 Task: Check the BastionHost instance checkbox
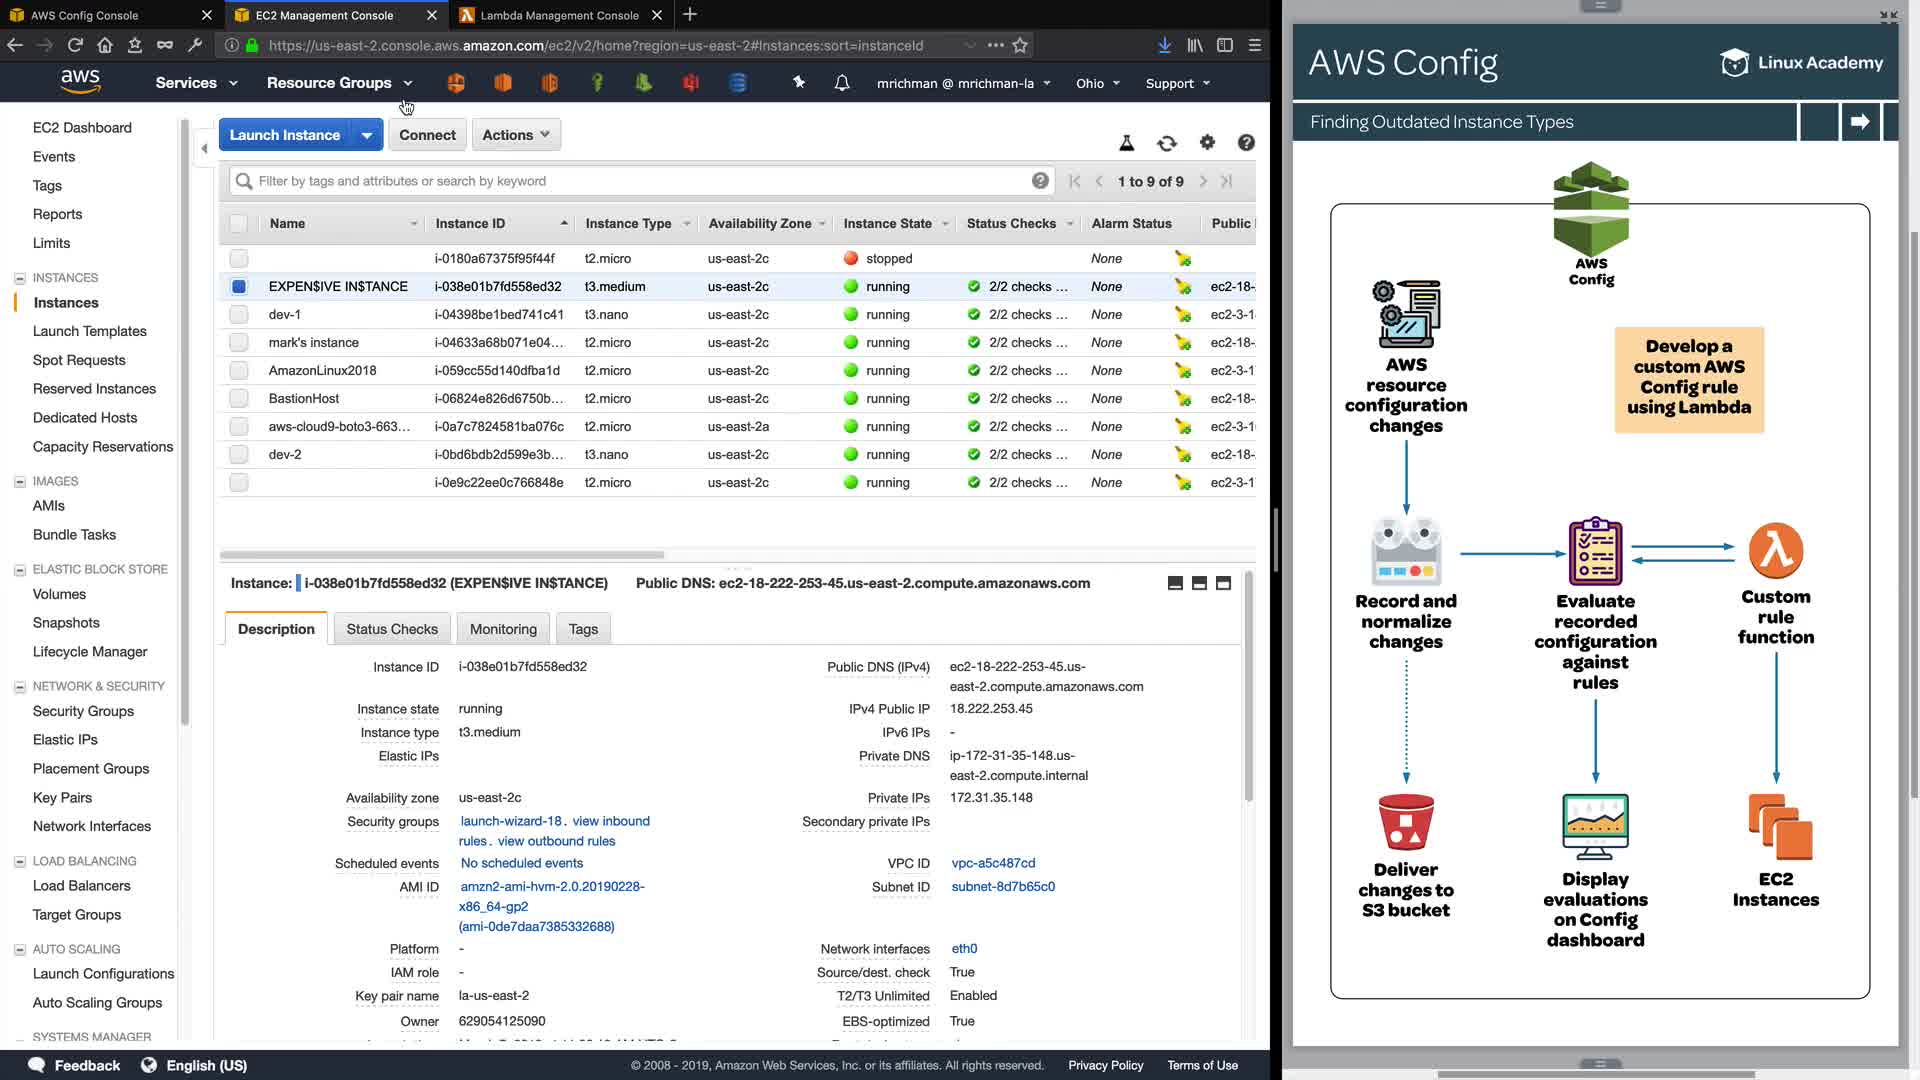(x=239, y=399)
